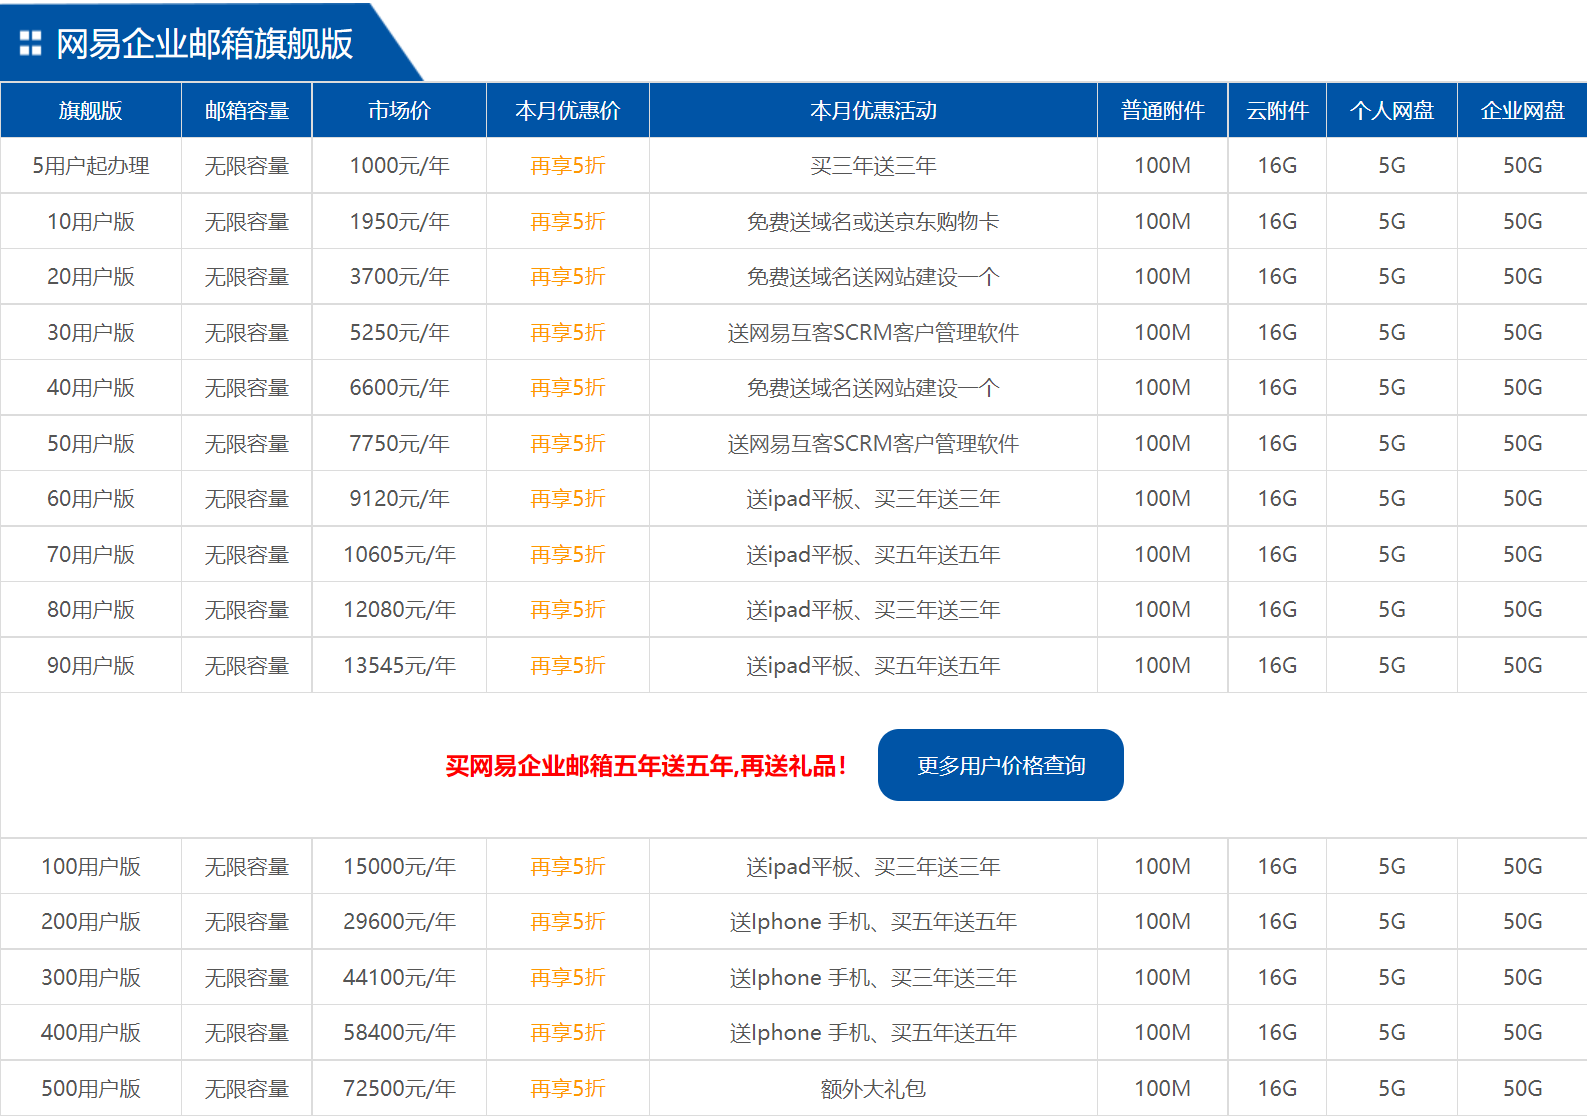The image size is (1587, 1119).
Task: Click the 邮箱容量 column header
Action: tap(247, 111)
